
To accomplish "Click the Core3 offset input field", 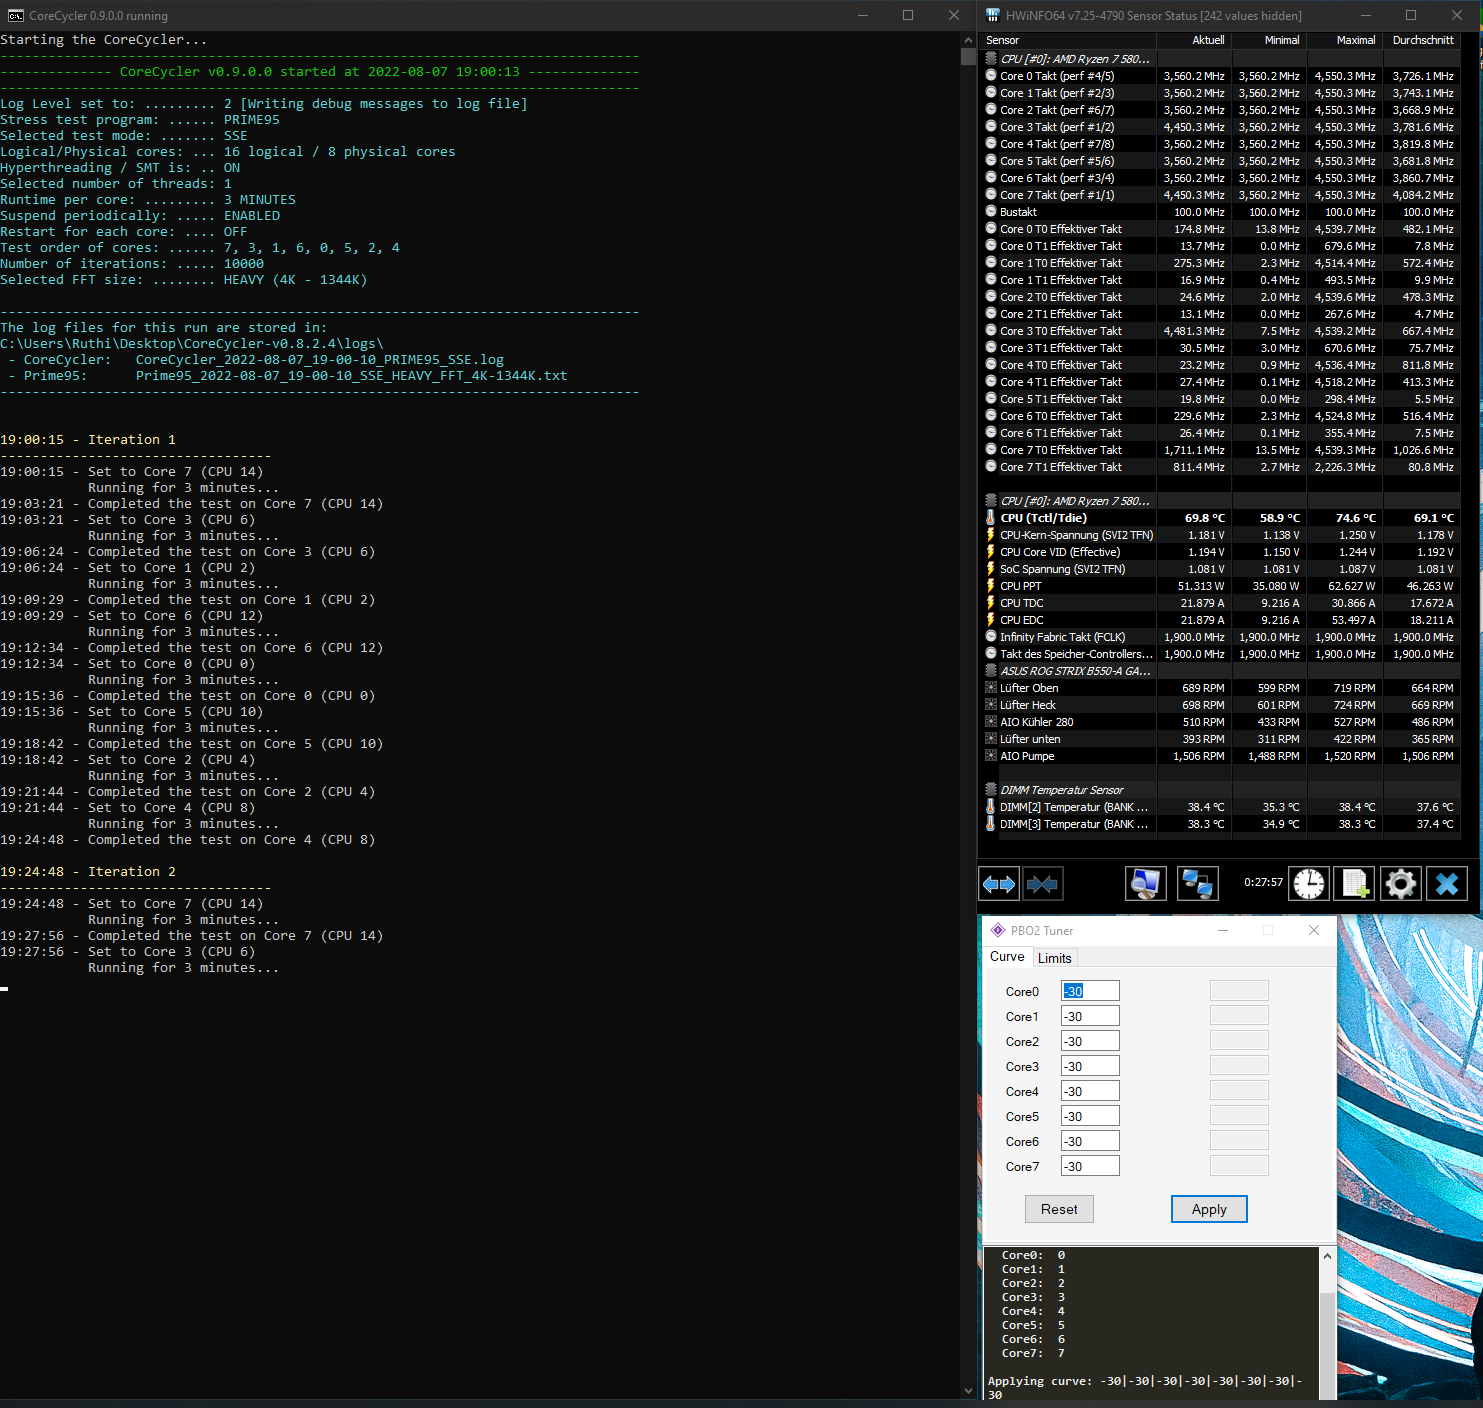I will click(x=1090, y=1066).
